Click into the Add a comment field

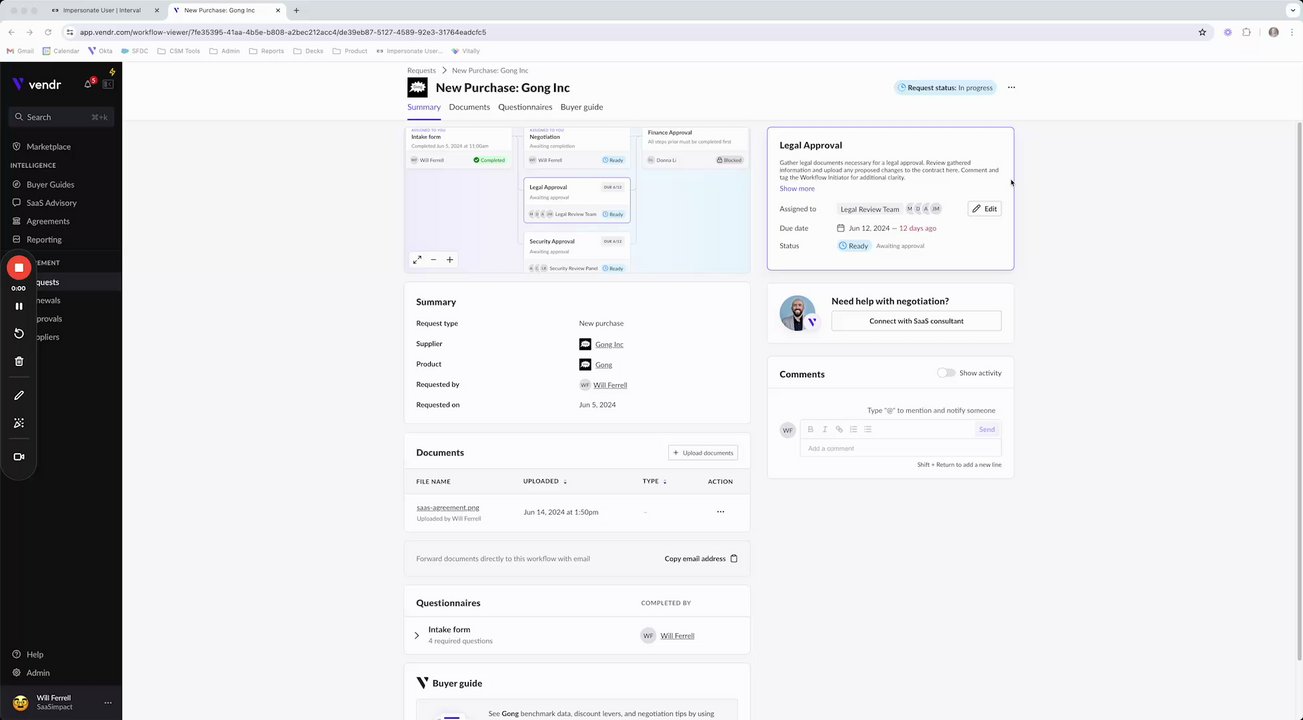(x=900, y=448)
